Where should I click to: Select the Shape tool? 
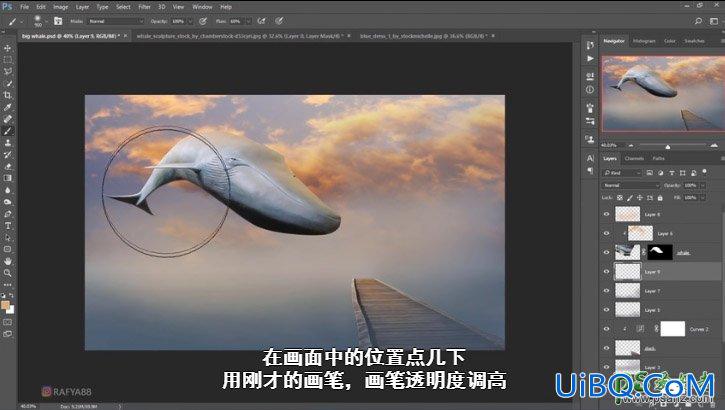click(8, 249)
